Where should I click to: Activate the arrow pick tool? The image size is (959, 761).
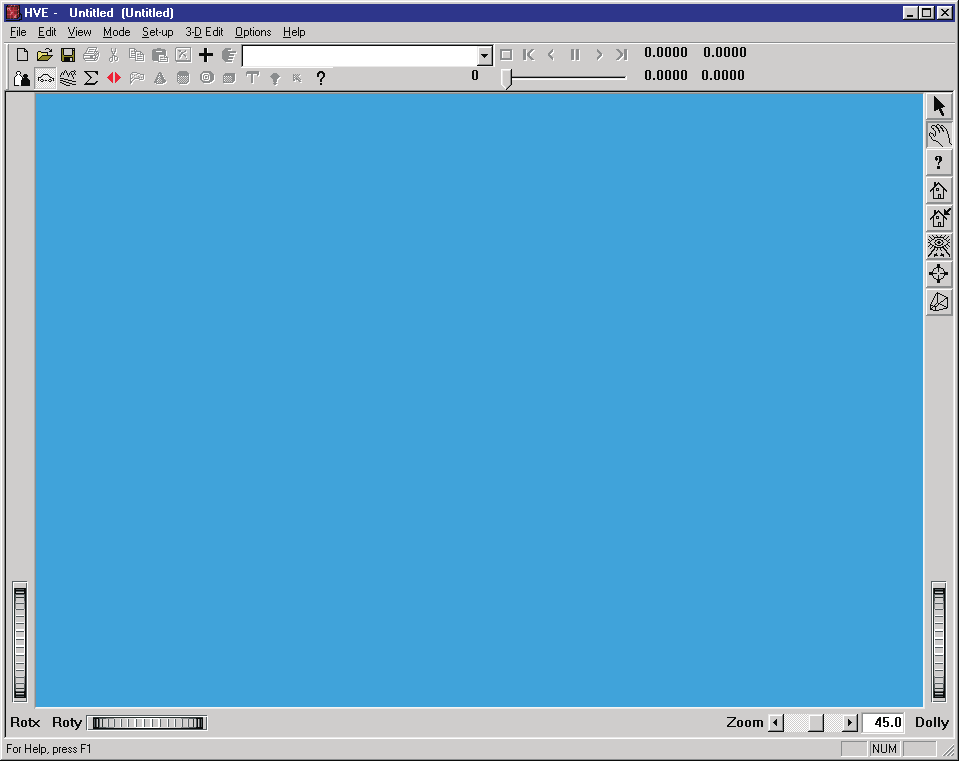click(x=939, y=106)
